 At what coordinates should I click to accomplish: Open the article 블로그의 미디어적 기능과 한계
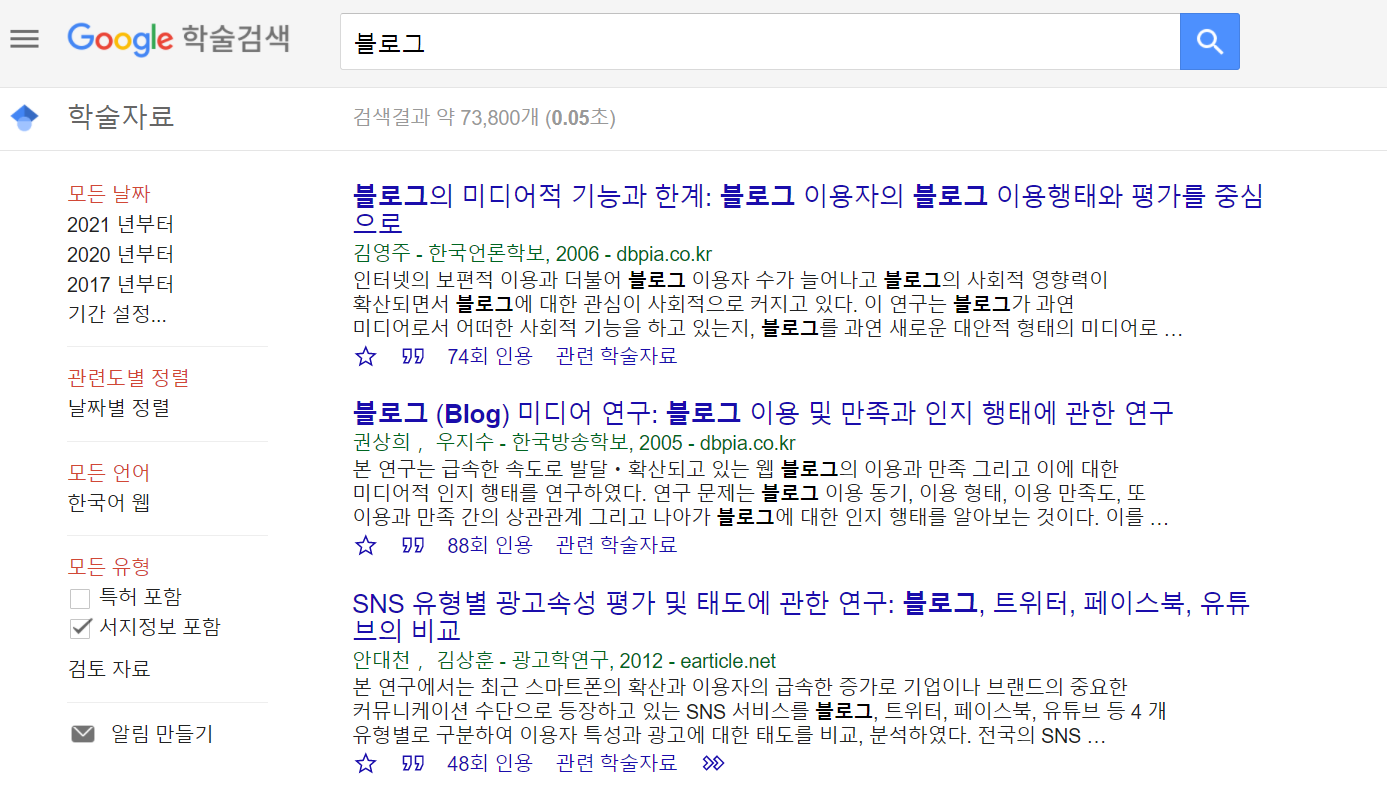(x=808, y=209)
